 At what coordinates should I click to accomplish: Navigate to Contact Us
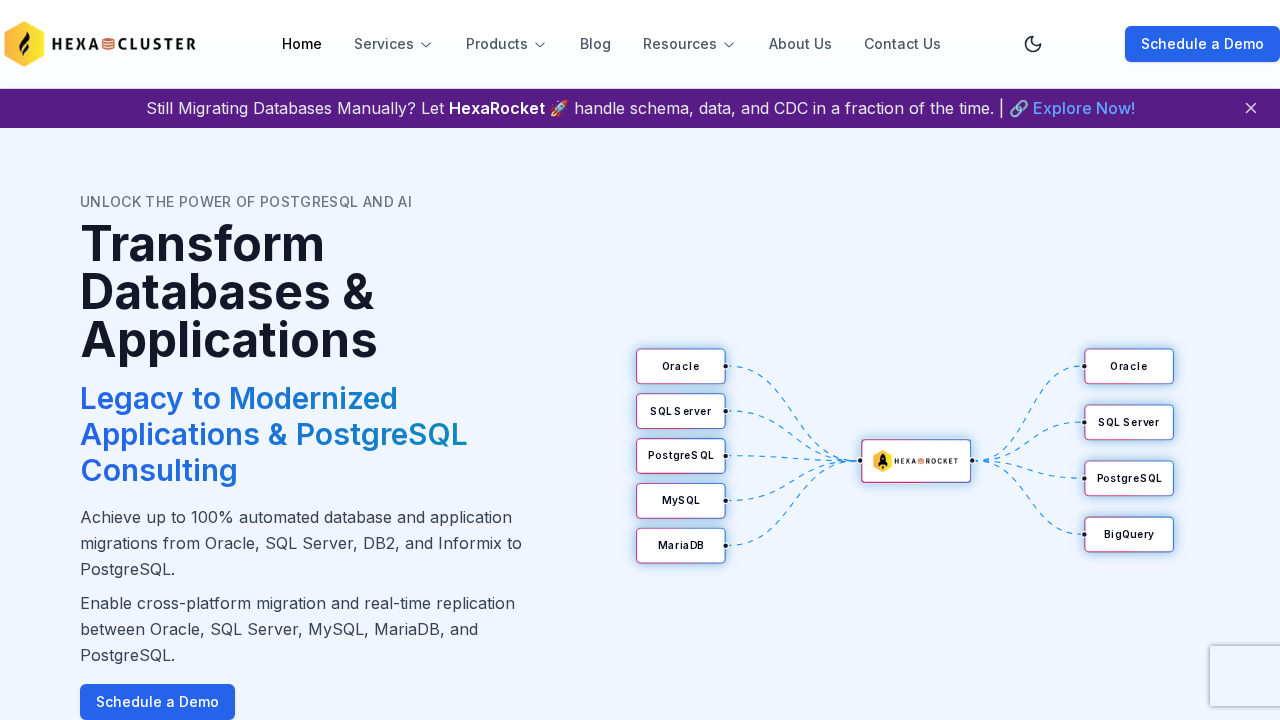[902, 44]
